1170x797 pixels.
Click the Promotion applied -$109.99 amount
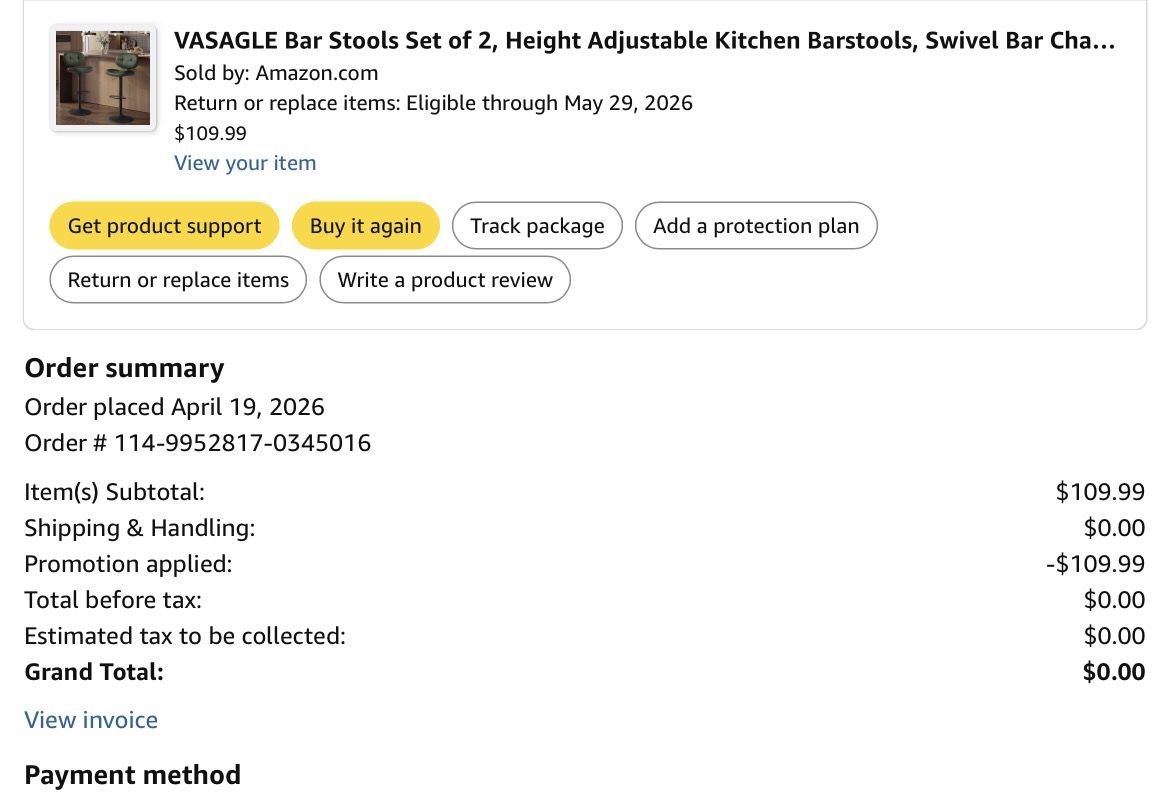(1095, 564)
